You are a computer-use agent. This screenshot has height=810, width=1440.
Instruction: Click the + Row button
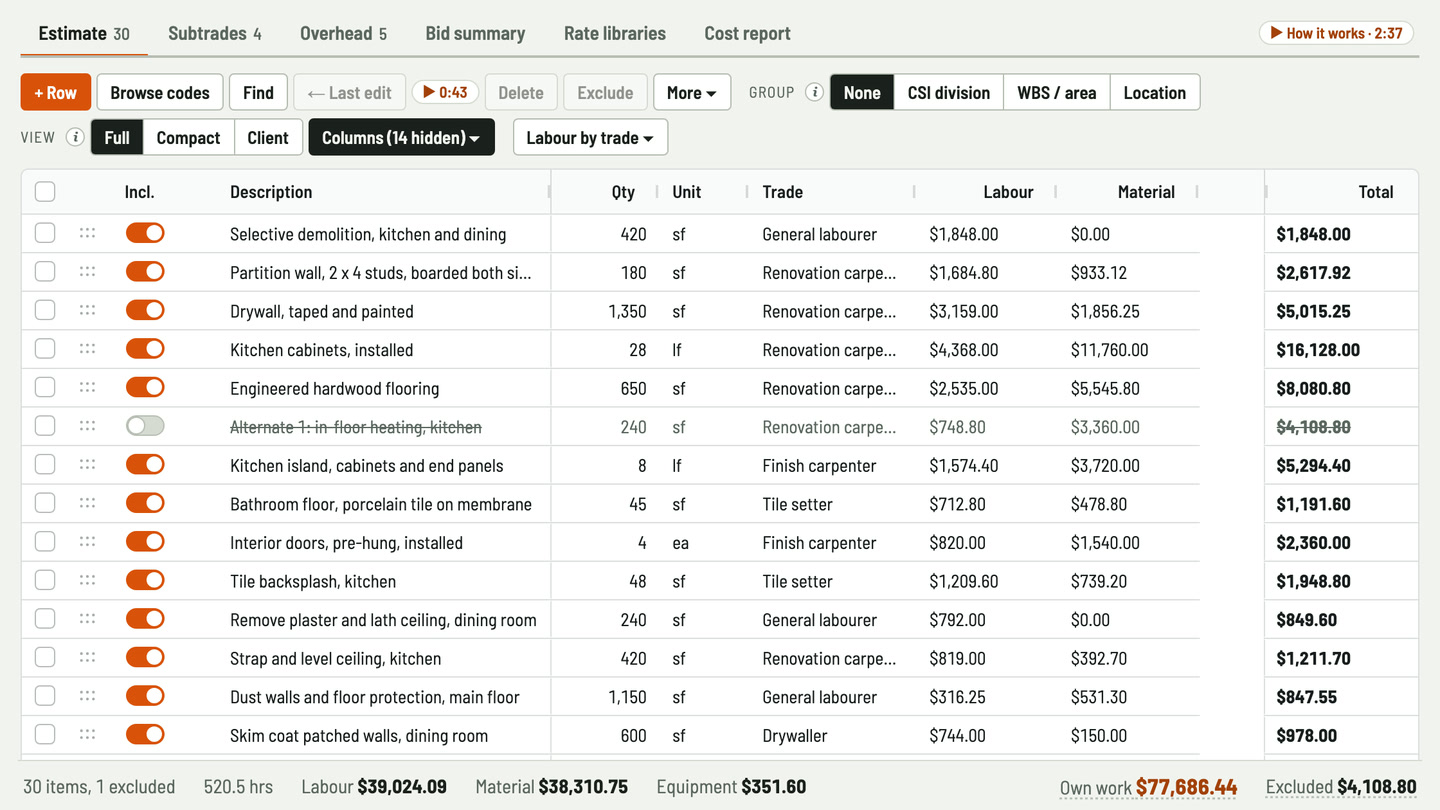click(56, 92)
